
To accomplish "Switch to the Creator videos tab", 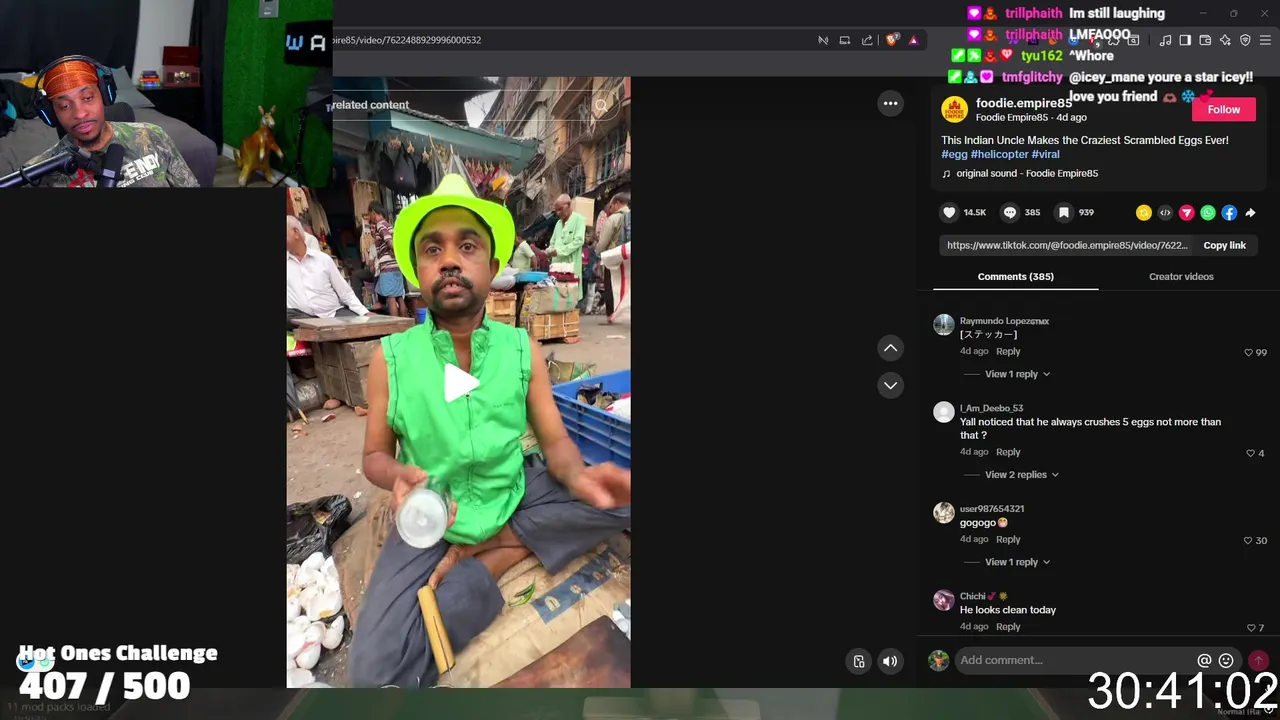I will (1181, 276).
